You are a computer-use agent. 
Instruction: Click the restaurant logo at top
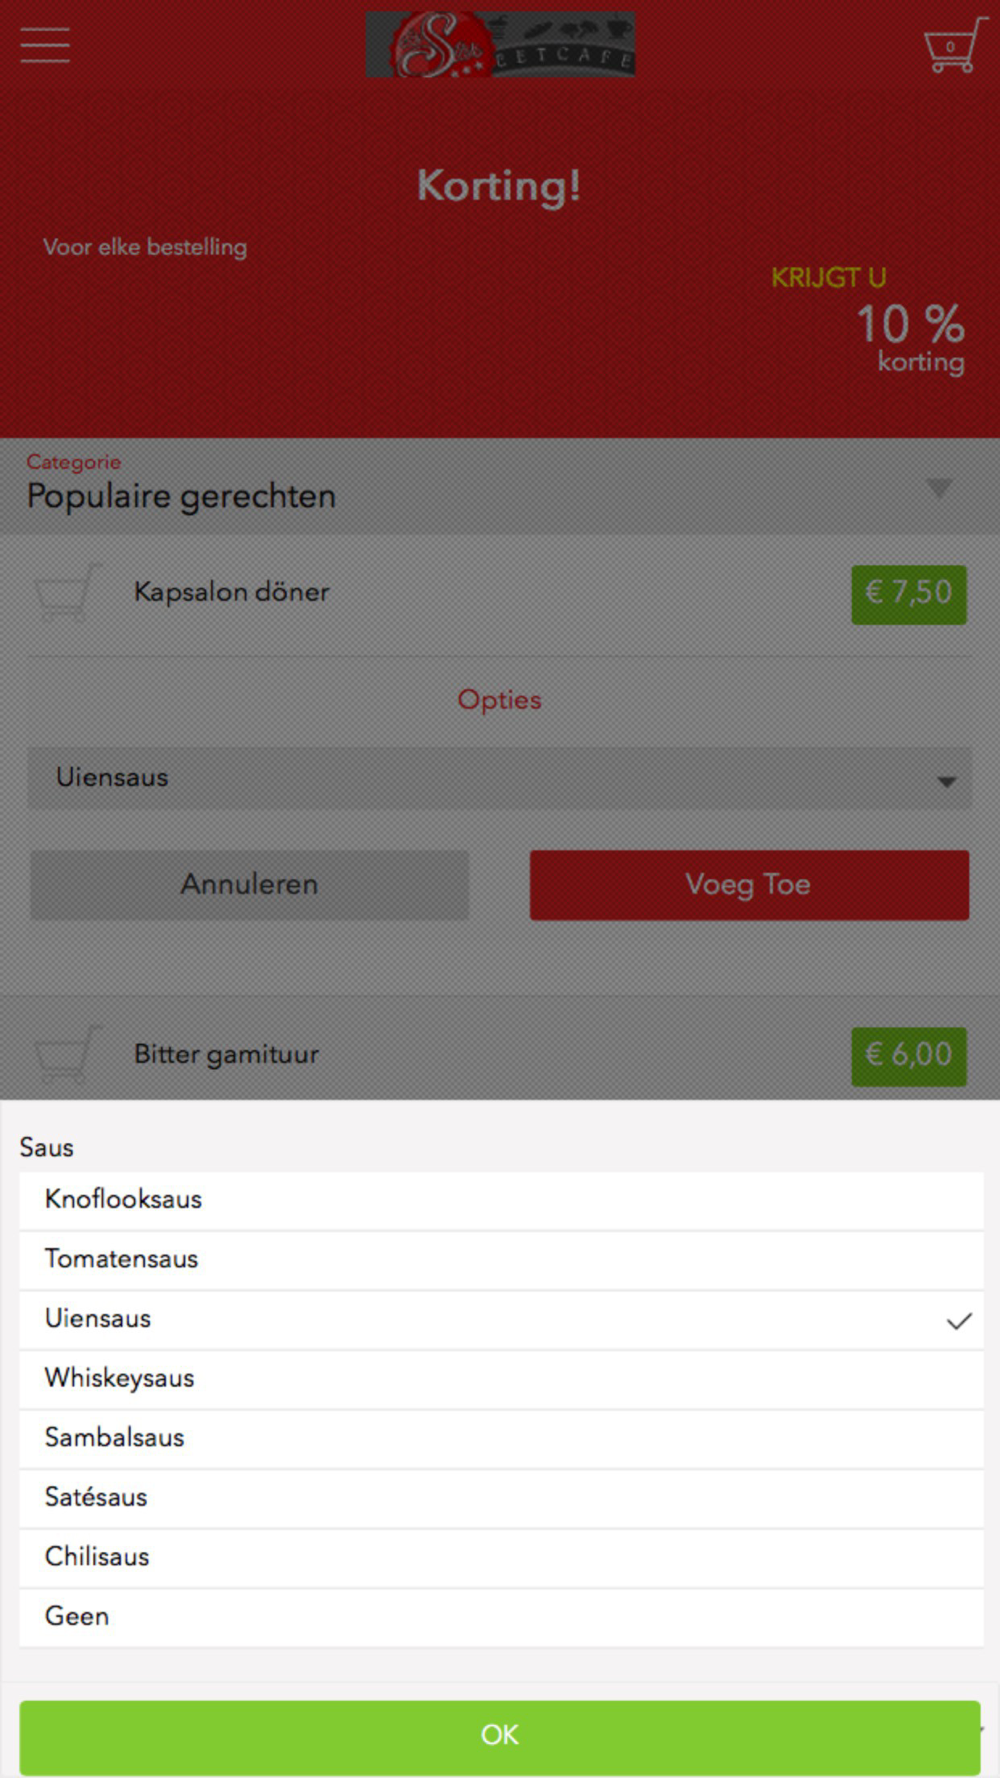point(500,45)
